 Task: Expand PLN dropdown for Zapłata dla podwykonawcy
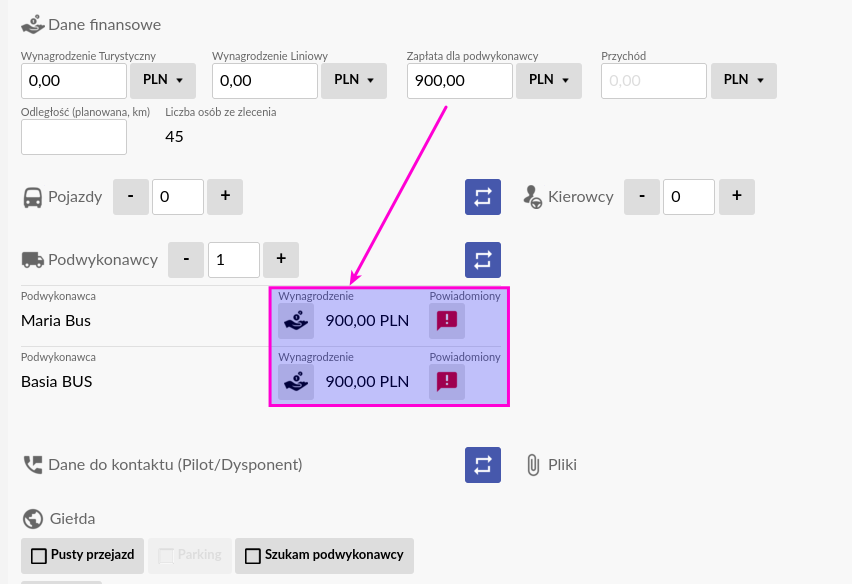click(549, 80)
